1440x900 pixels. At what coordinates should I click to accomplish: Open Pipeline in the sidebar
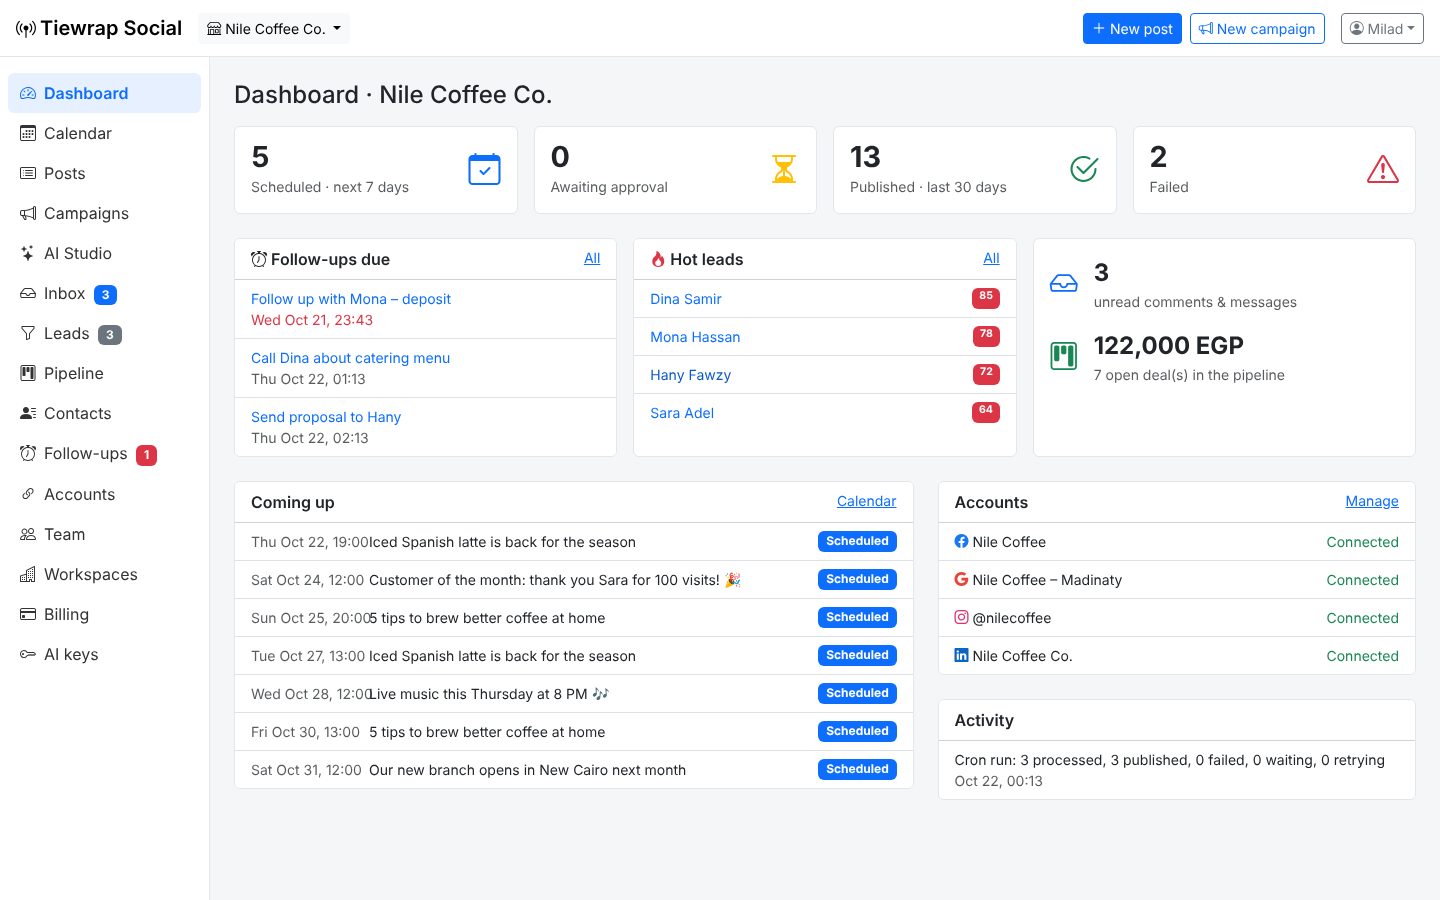104,373
